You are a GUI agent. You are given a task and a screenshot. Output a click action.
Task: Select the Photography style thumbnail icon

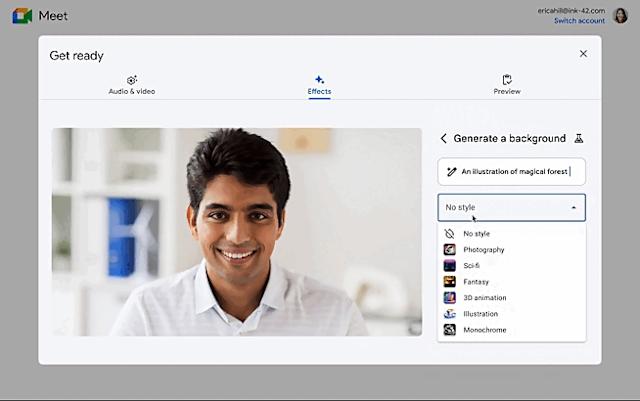point(450,250)
